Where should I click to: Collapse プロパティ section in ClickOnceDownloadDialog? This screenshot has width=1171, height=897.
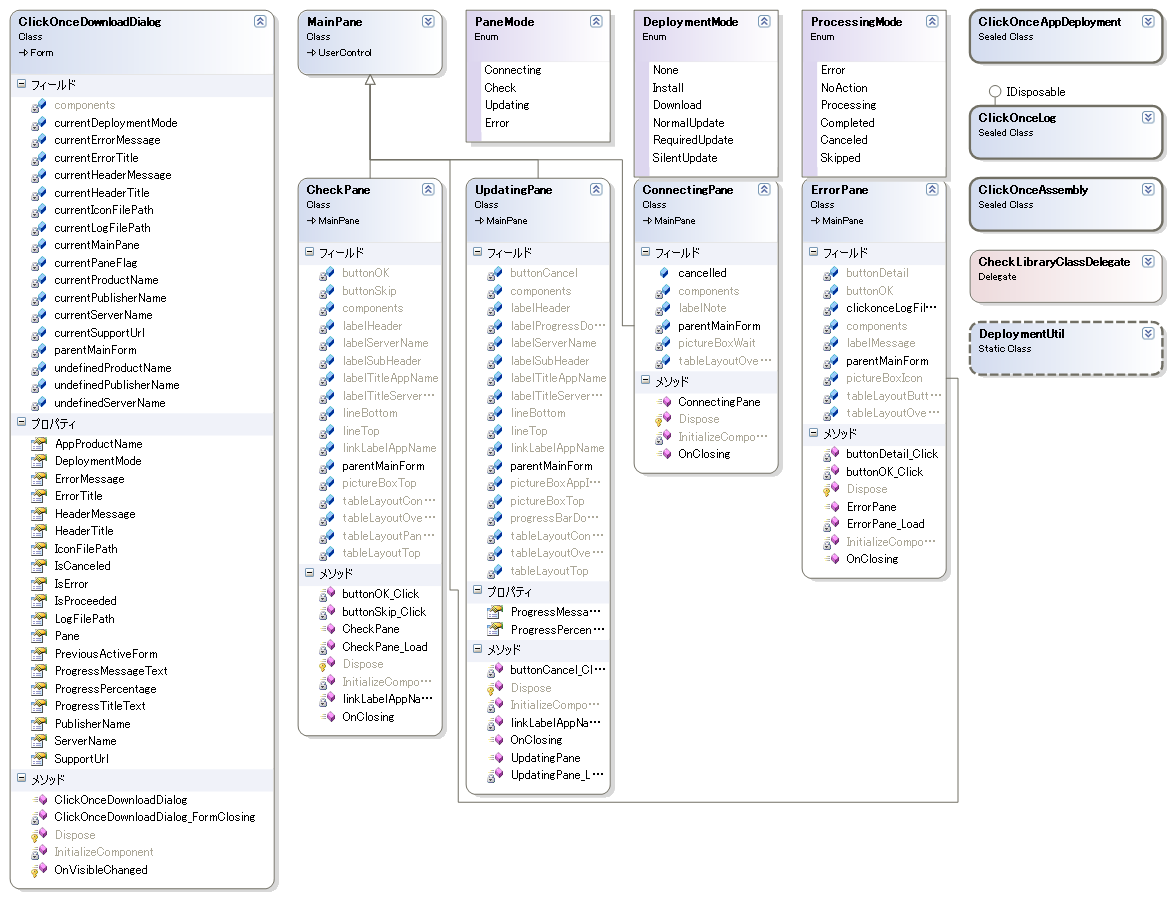tap(22, 423)
